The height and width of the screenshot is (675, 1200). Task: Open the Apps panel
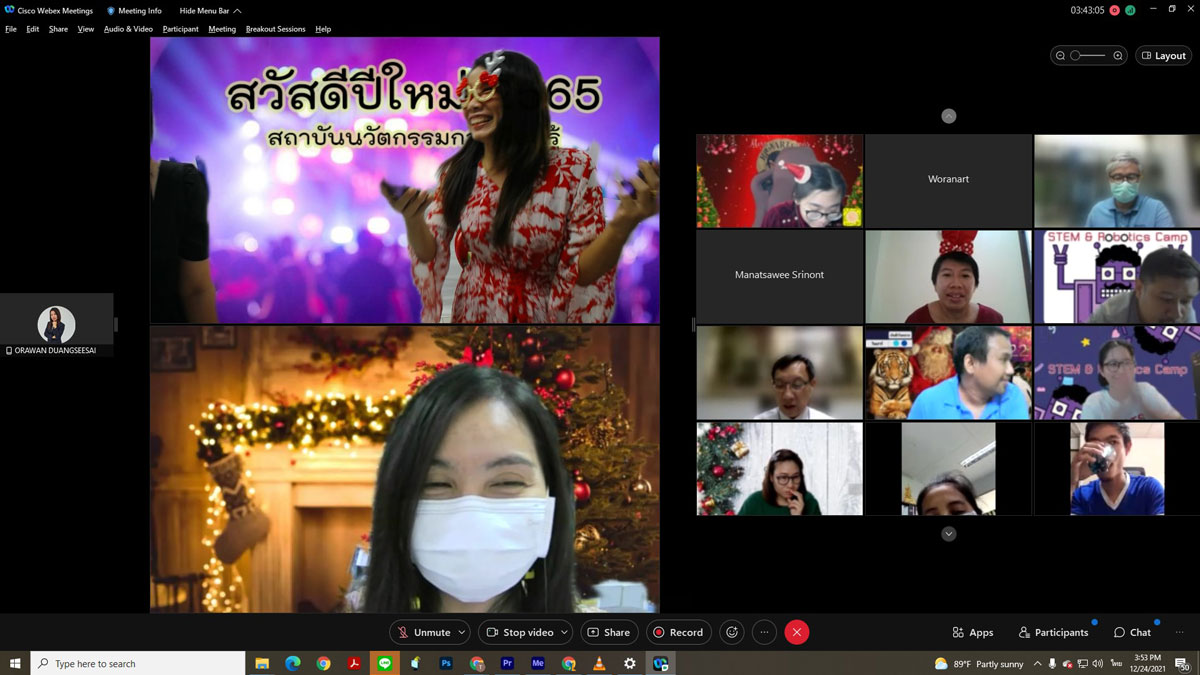972,632
